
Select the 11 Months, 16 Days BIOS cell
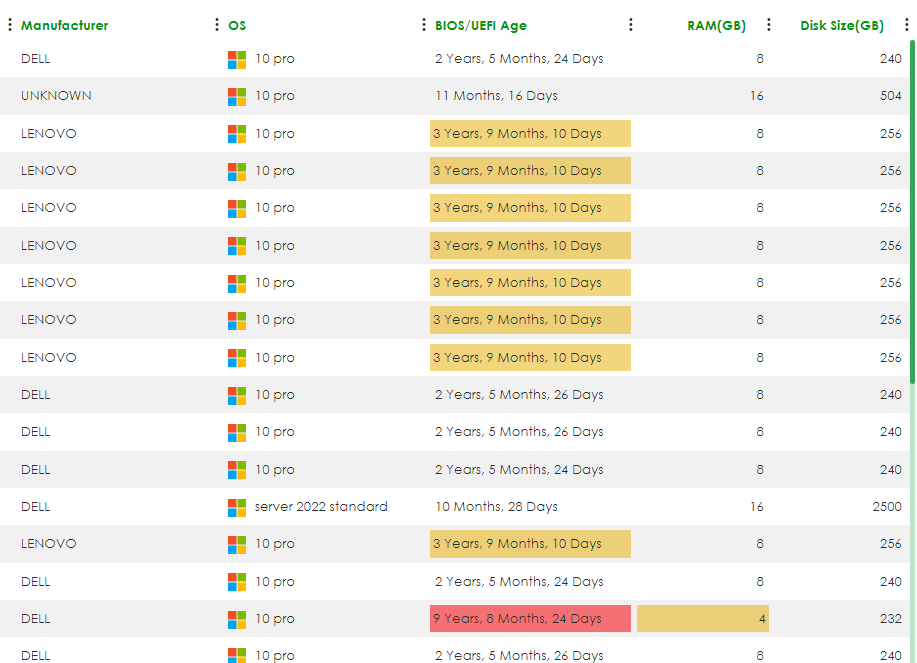pos(496,96)
